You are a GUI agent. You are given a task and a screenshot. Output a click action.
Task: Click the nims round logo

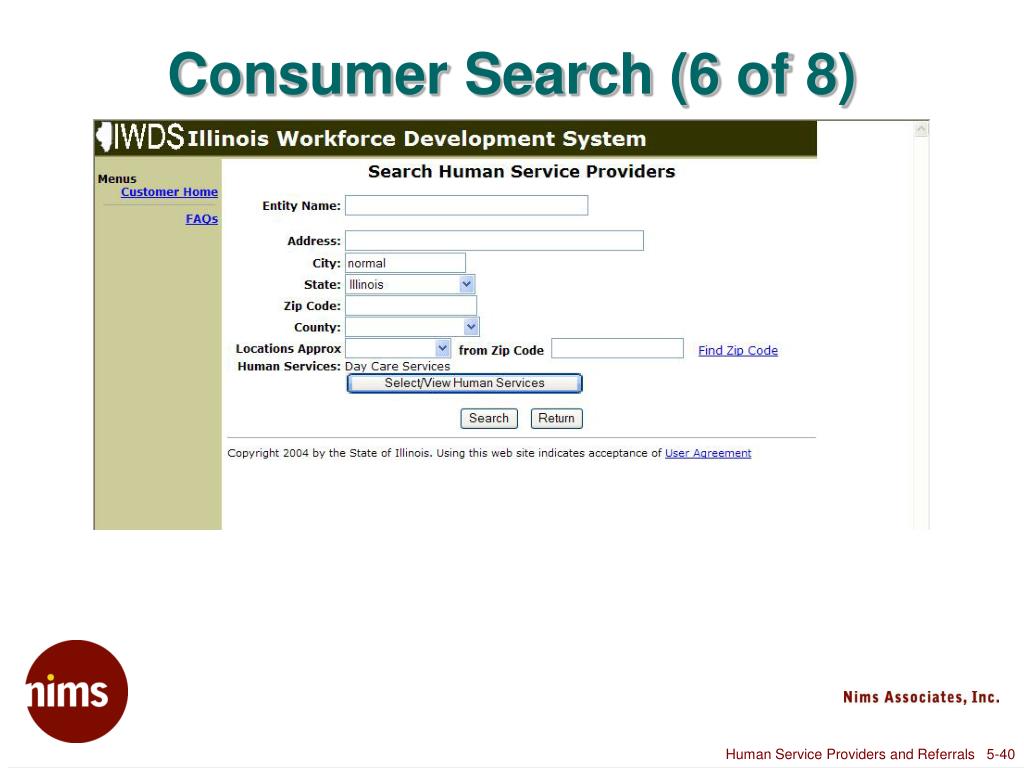[76, 691]
